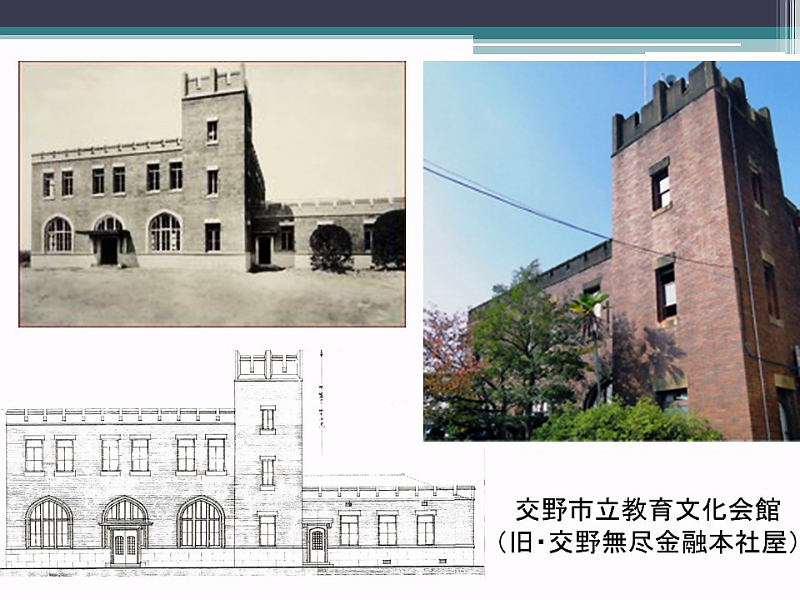This screenshot has height=600, width=800.
Task: Click the sepia historical building photograph
Action: (x=212, y=194)
